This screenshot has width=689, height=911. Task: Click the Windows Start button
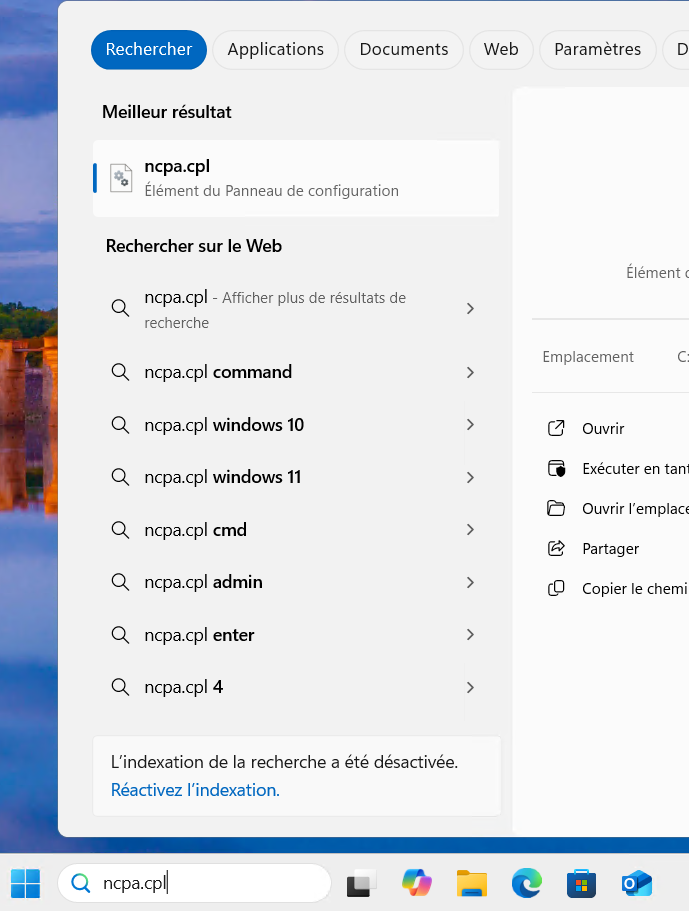(26, 883)
